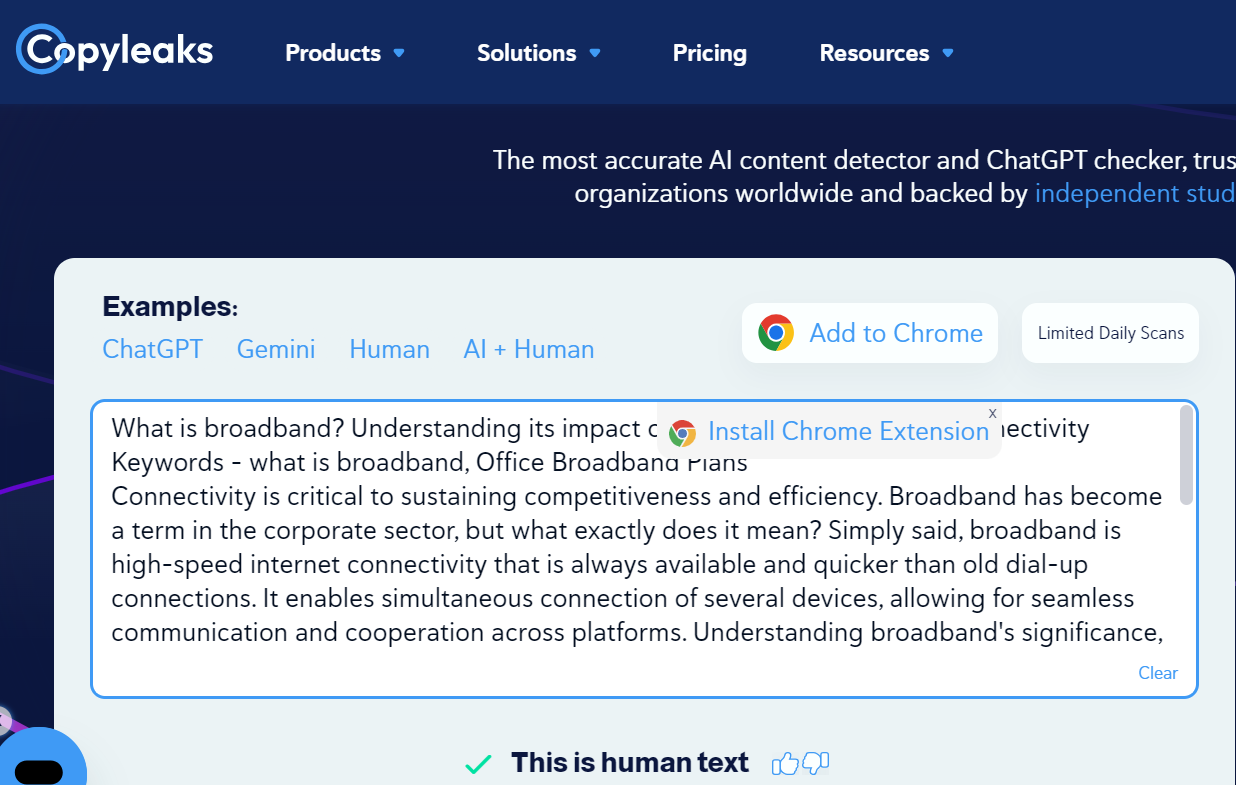Click the Install Chrome Extension popup link
This screenshot has width=1236, height=785.
tap(848, 431)
